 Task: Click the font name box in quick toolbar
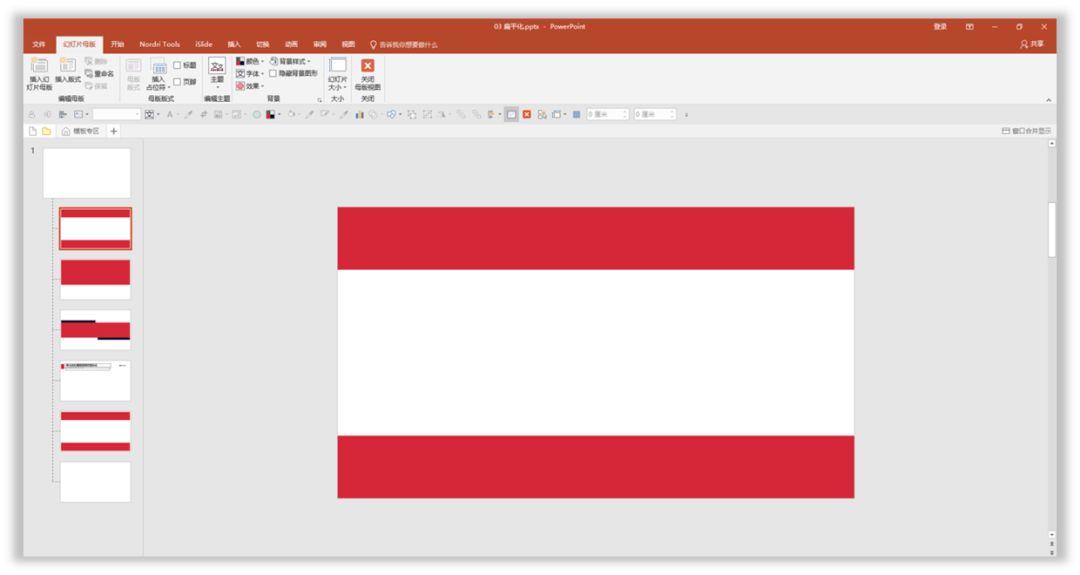tap(116, 114)
